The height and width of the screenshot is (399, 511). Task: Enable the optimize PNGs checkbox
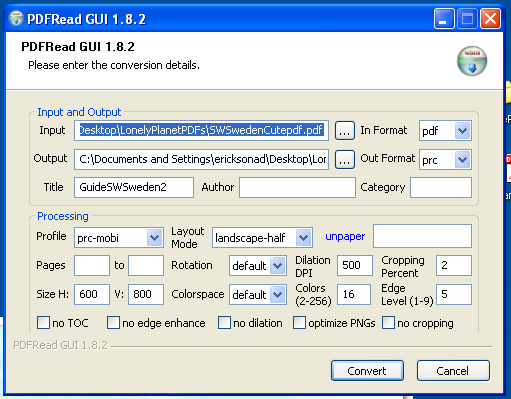[299, 323]
